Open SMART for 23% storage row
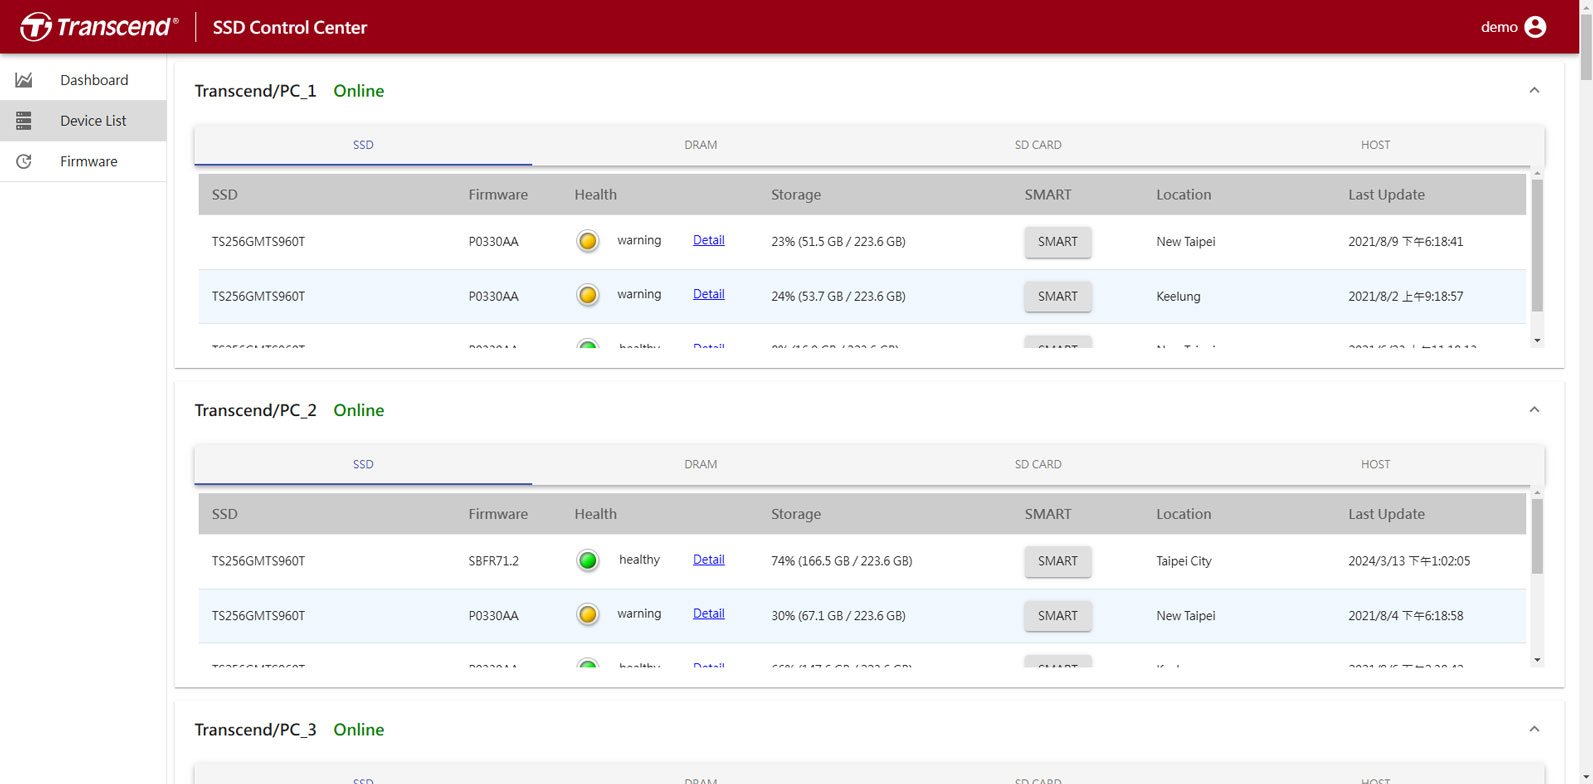This screenshot has height=784, width=1593. (1057, 242)
